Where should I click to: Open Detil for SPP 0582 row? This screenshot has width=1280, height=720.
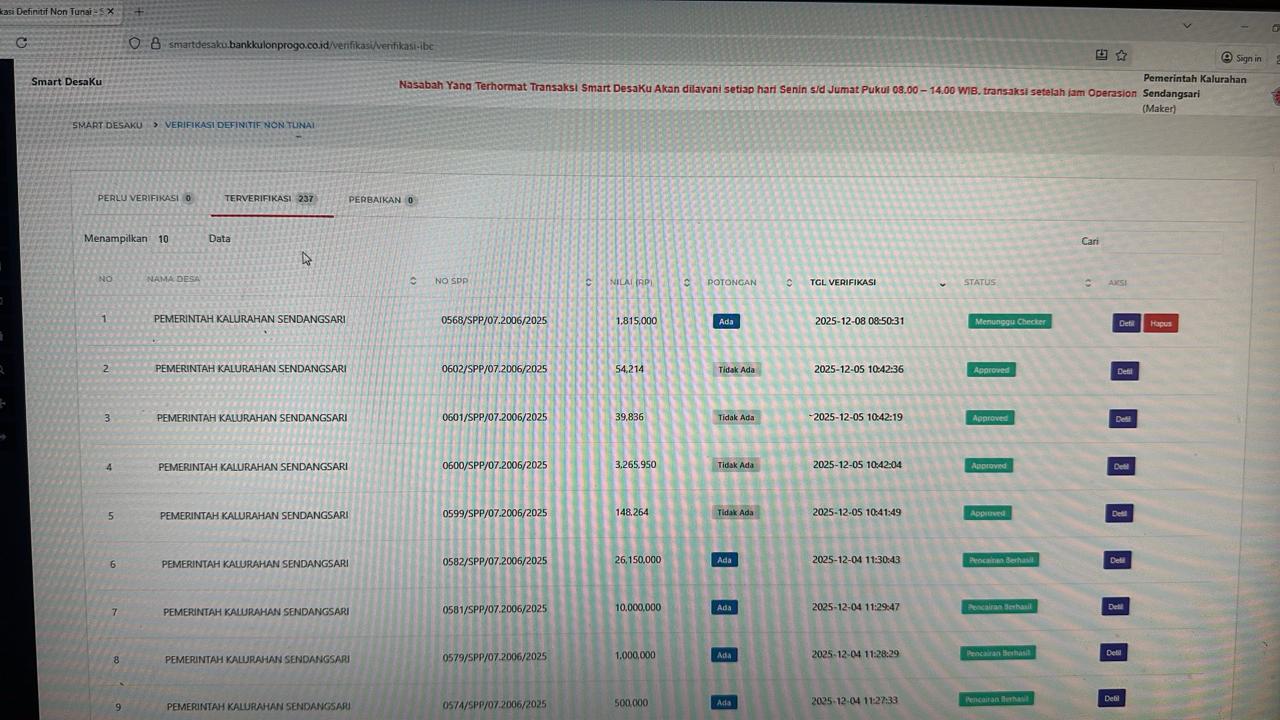click(x=1117, y=560)
